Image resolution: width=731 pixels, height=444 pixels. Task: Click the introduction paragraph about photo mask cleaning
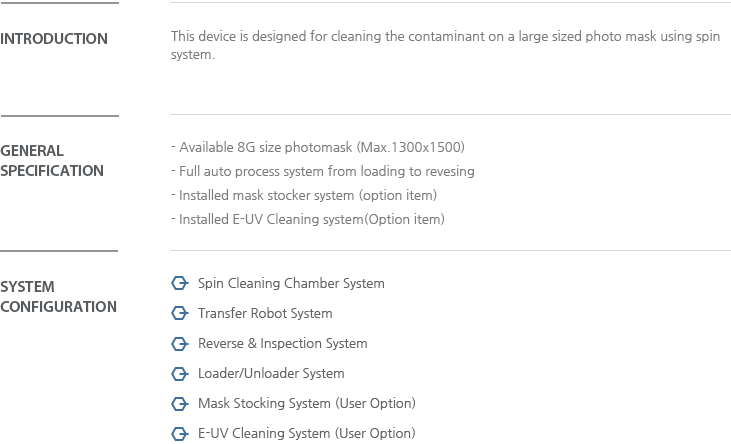pos(445,45)
